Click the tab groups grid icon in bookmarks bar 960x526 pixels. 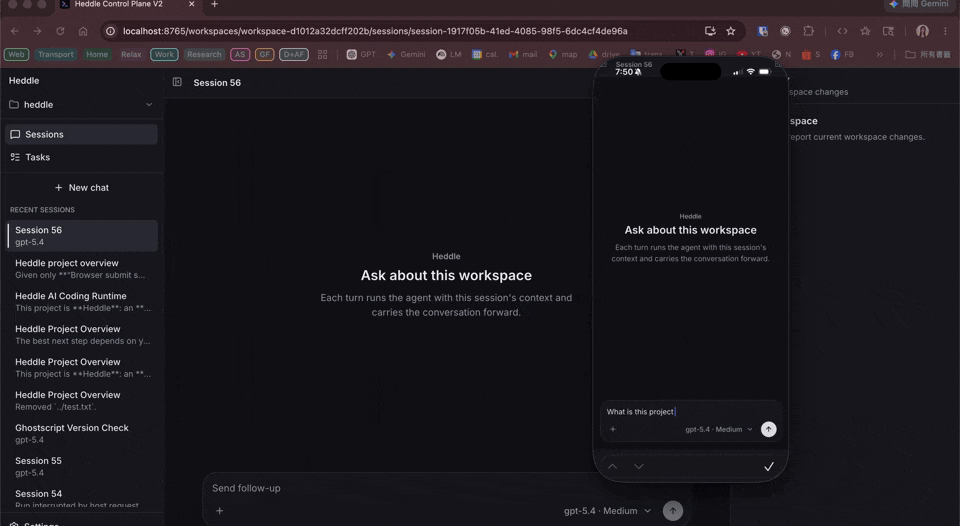[x=323, y=54]
